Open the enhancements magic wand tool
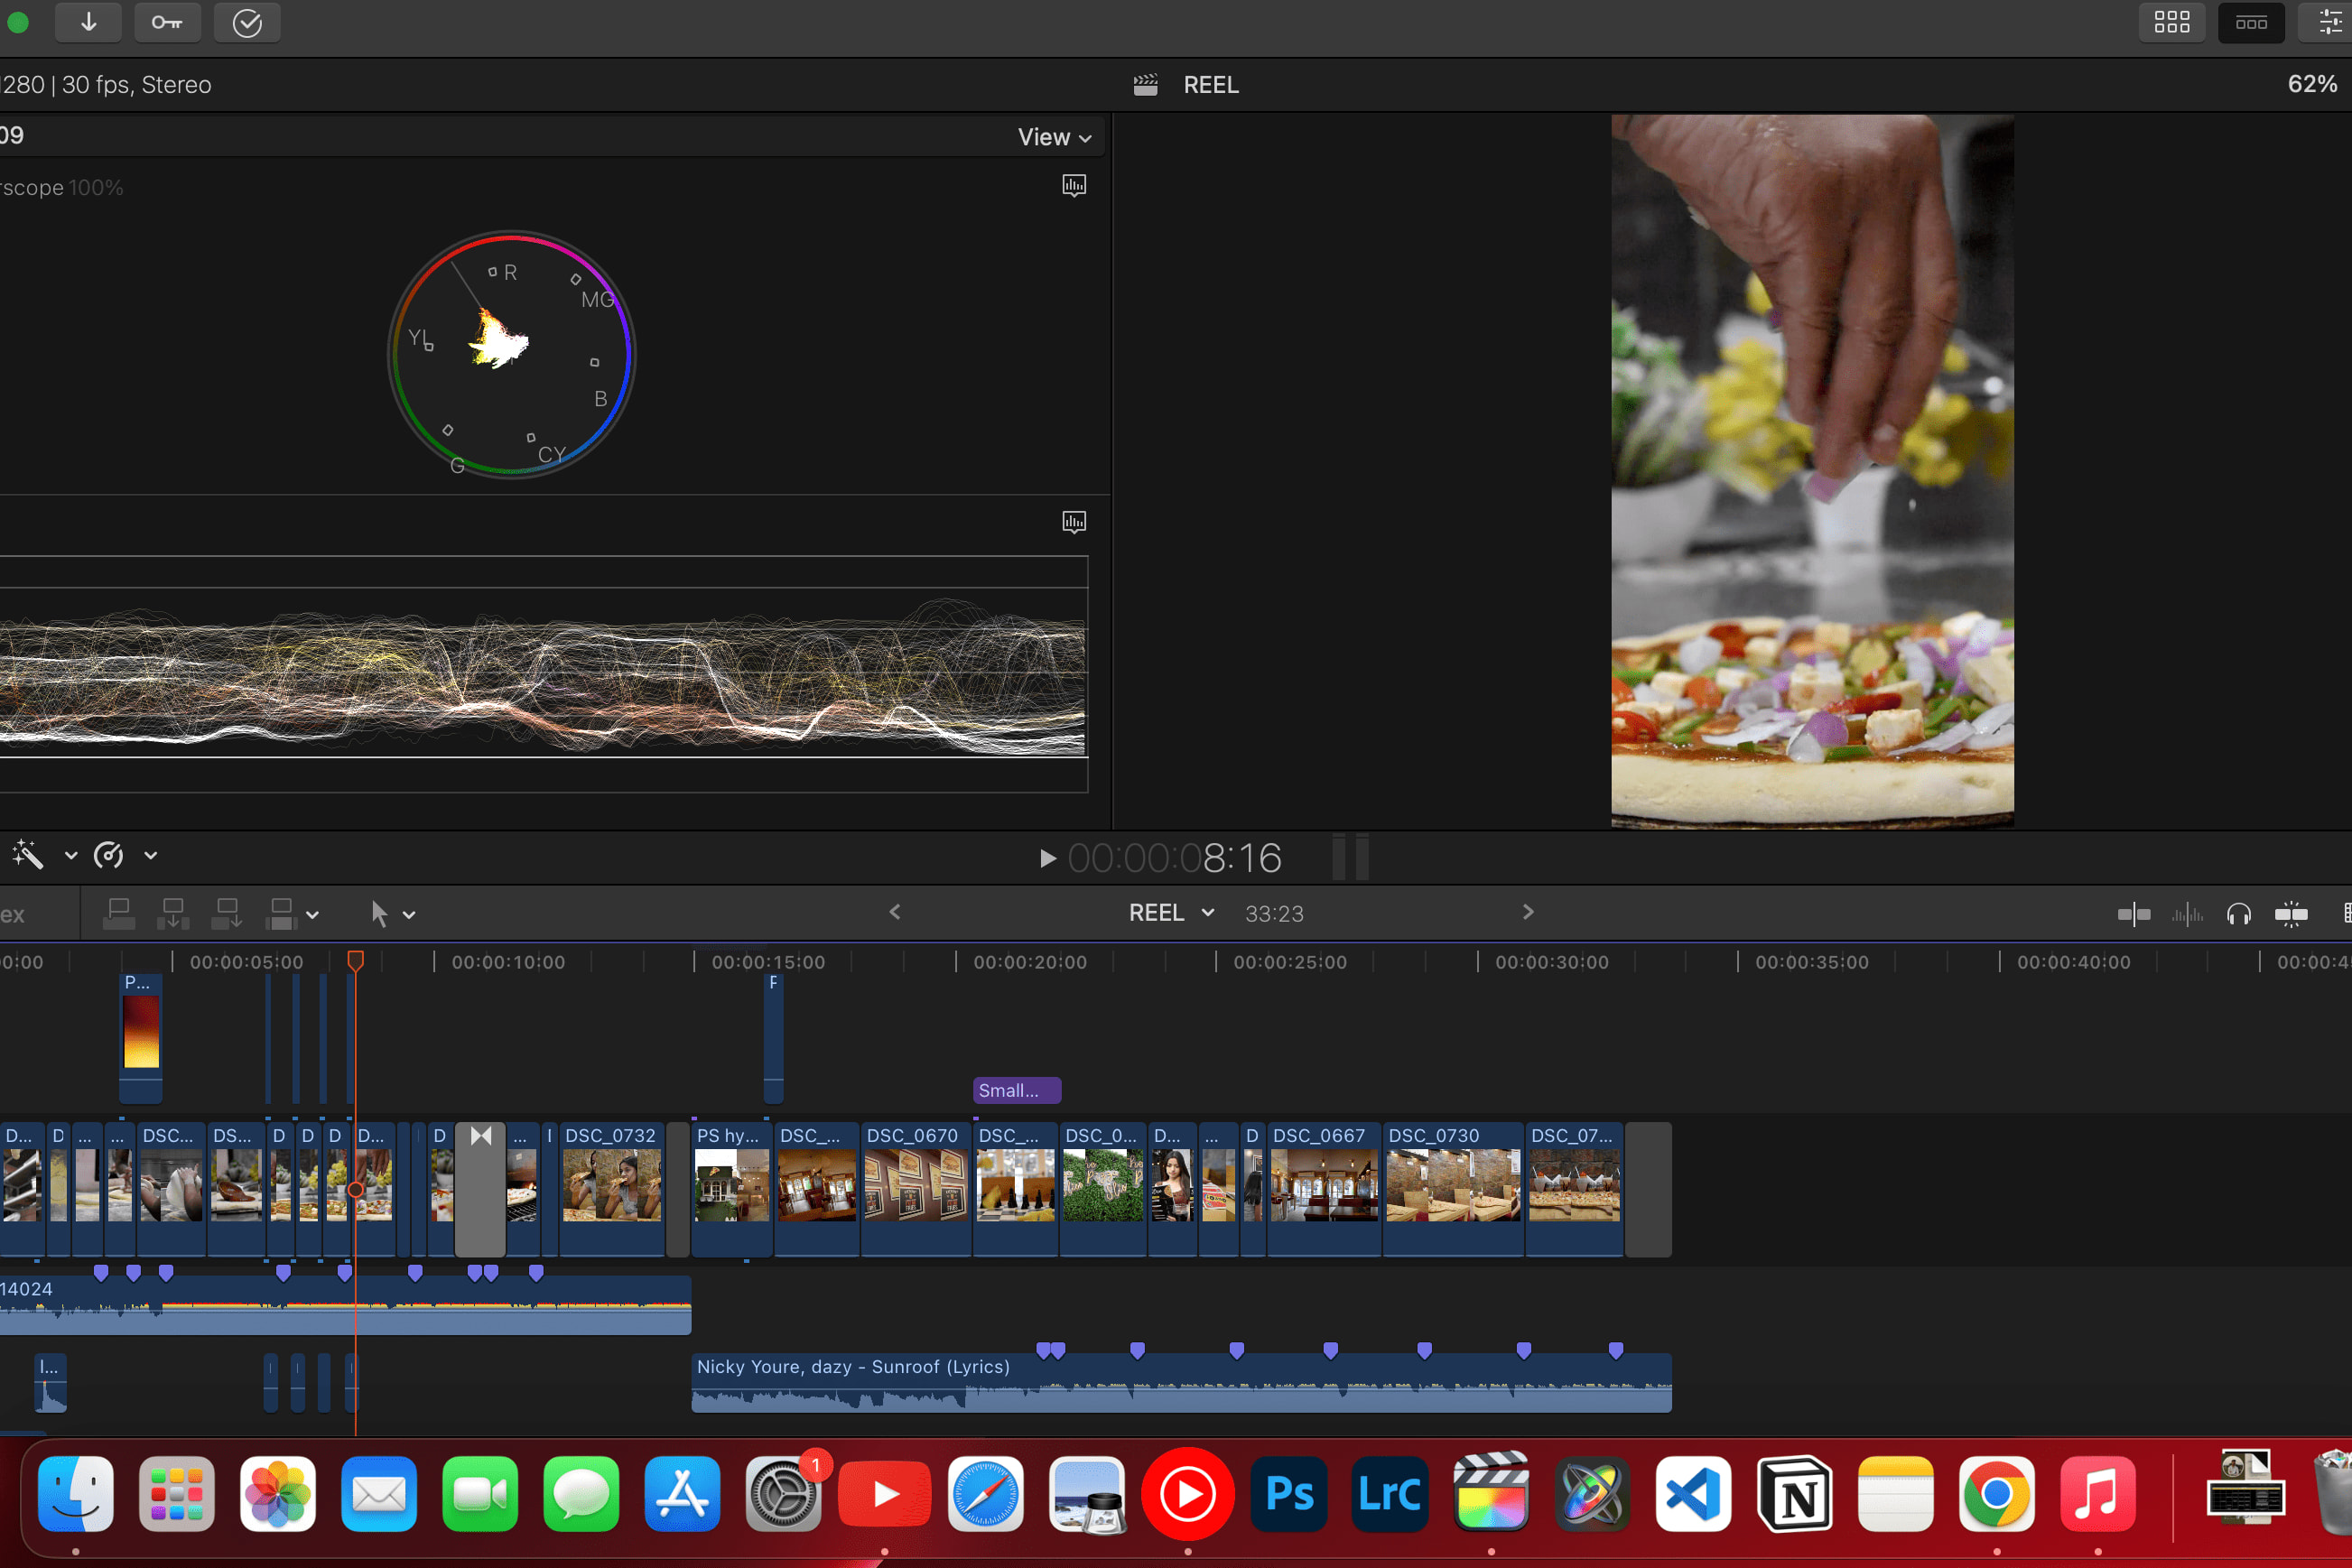The height and width of the screenshot is (1568, 2352). point(28,855)
